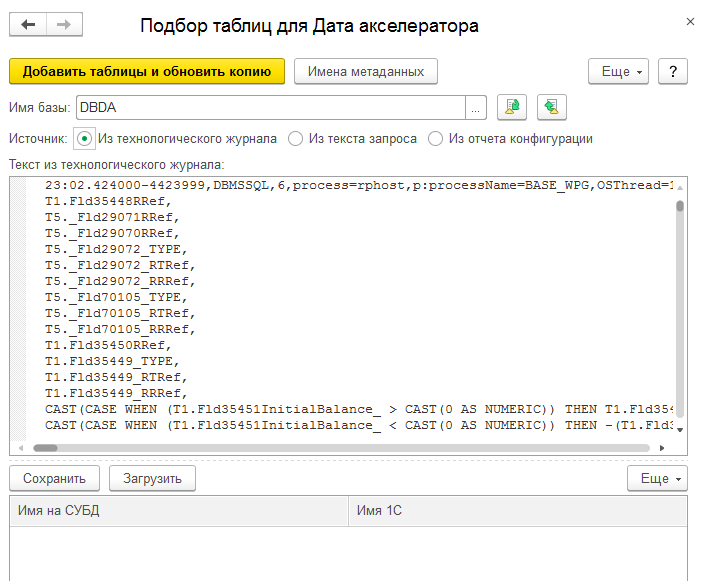Choose Из отчета конфигурации as source
Image resolution: width=701 pixels, height=581 pixels.
[x=436, y=139]
